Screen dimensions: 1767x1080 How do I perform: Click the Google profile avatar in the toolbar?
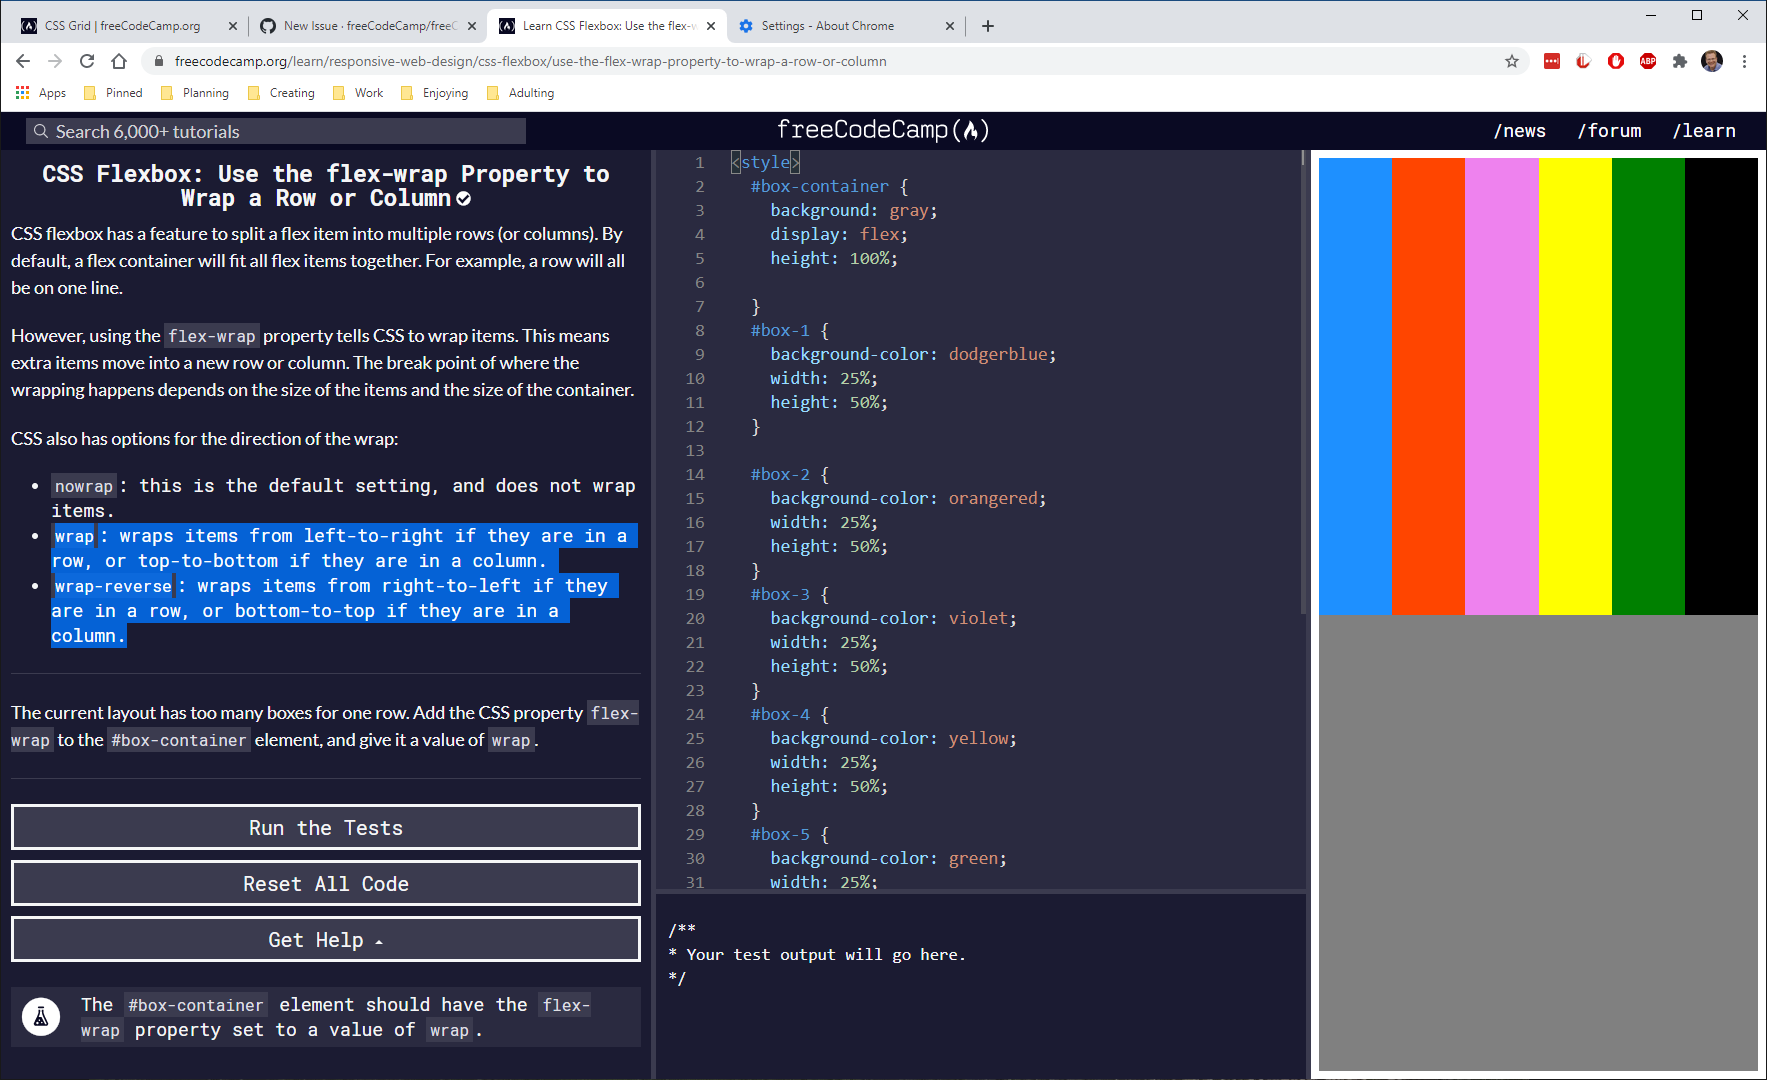[x=1712, y=61]
